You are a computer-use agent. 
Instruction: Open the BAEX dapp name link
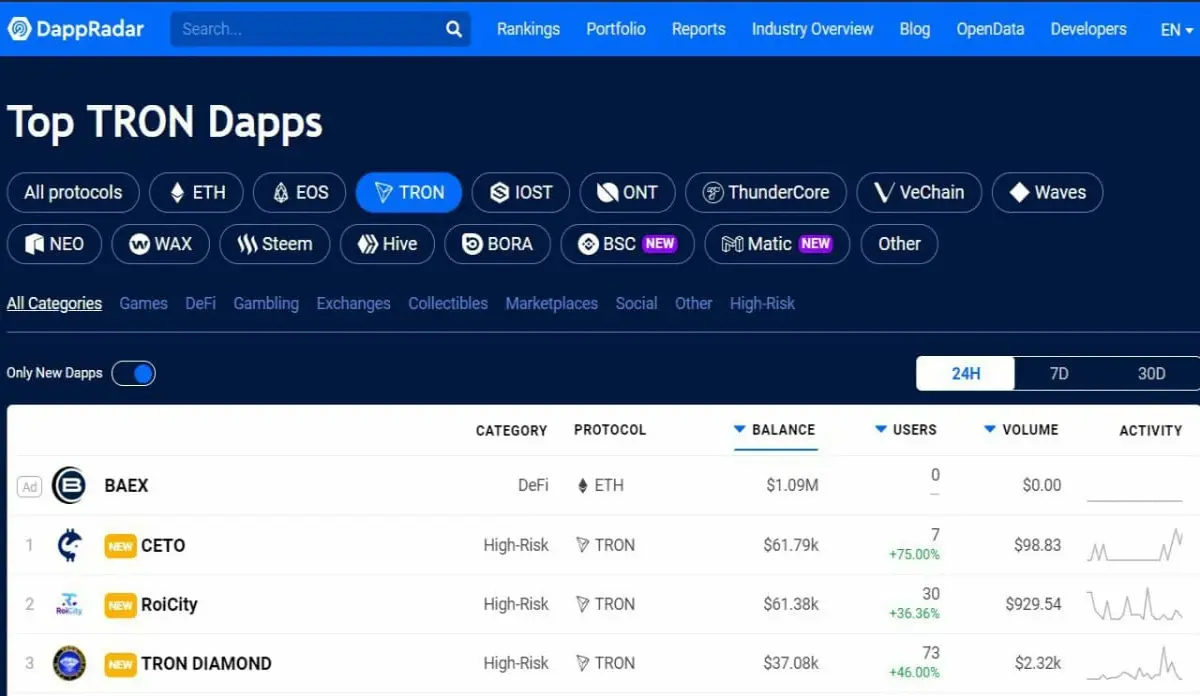click(x=126, y=486)
